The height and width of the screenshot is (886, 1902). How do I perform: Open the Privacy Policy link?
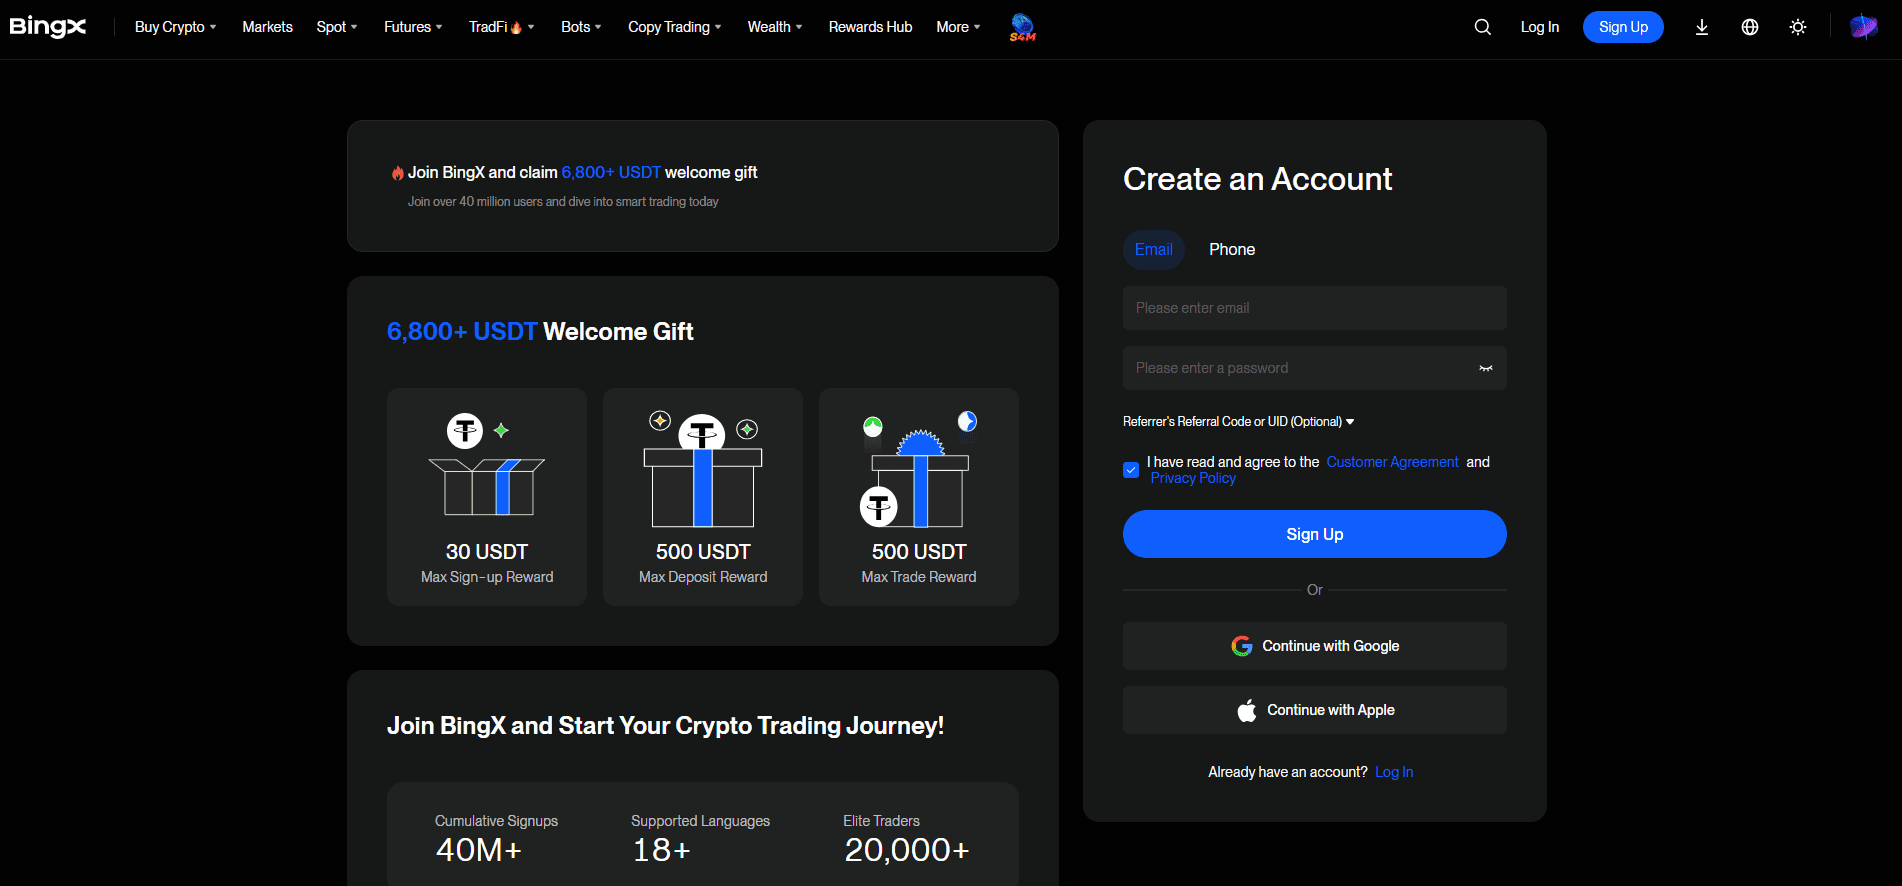[x=1193, y=478]
